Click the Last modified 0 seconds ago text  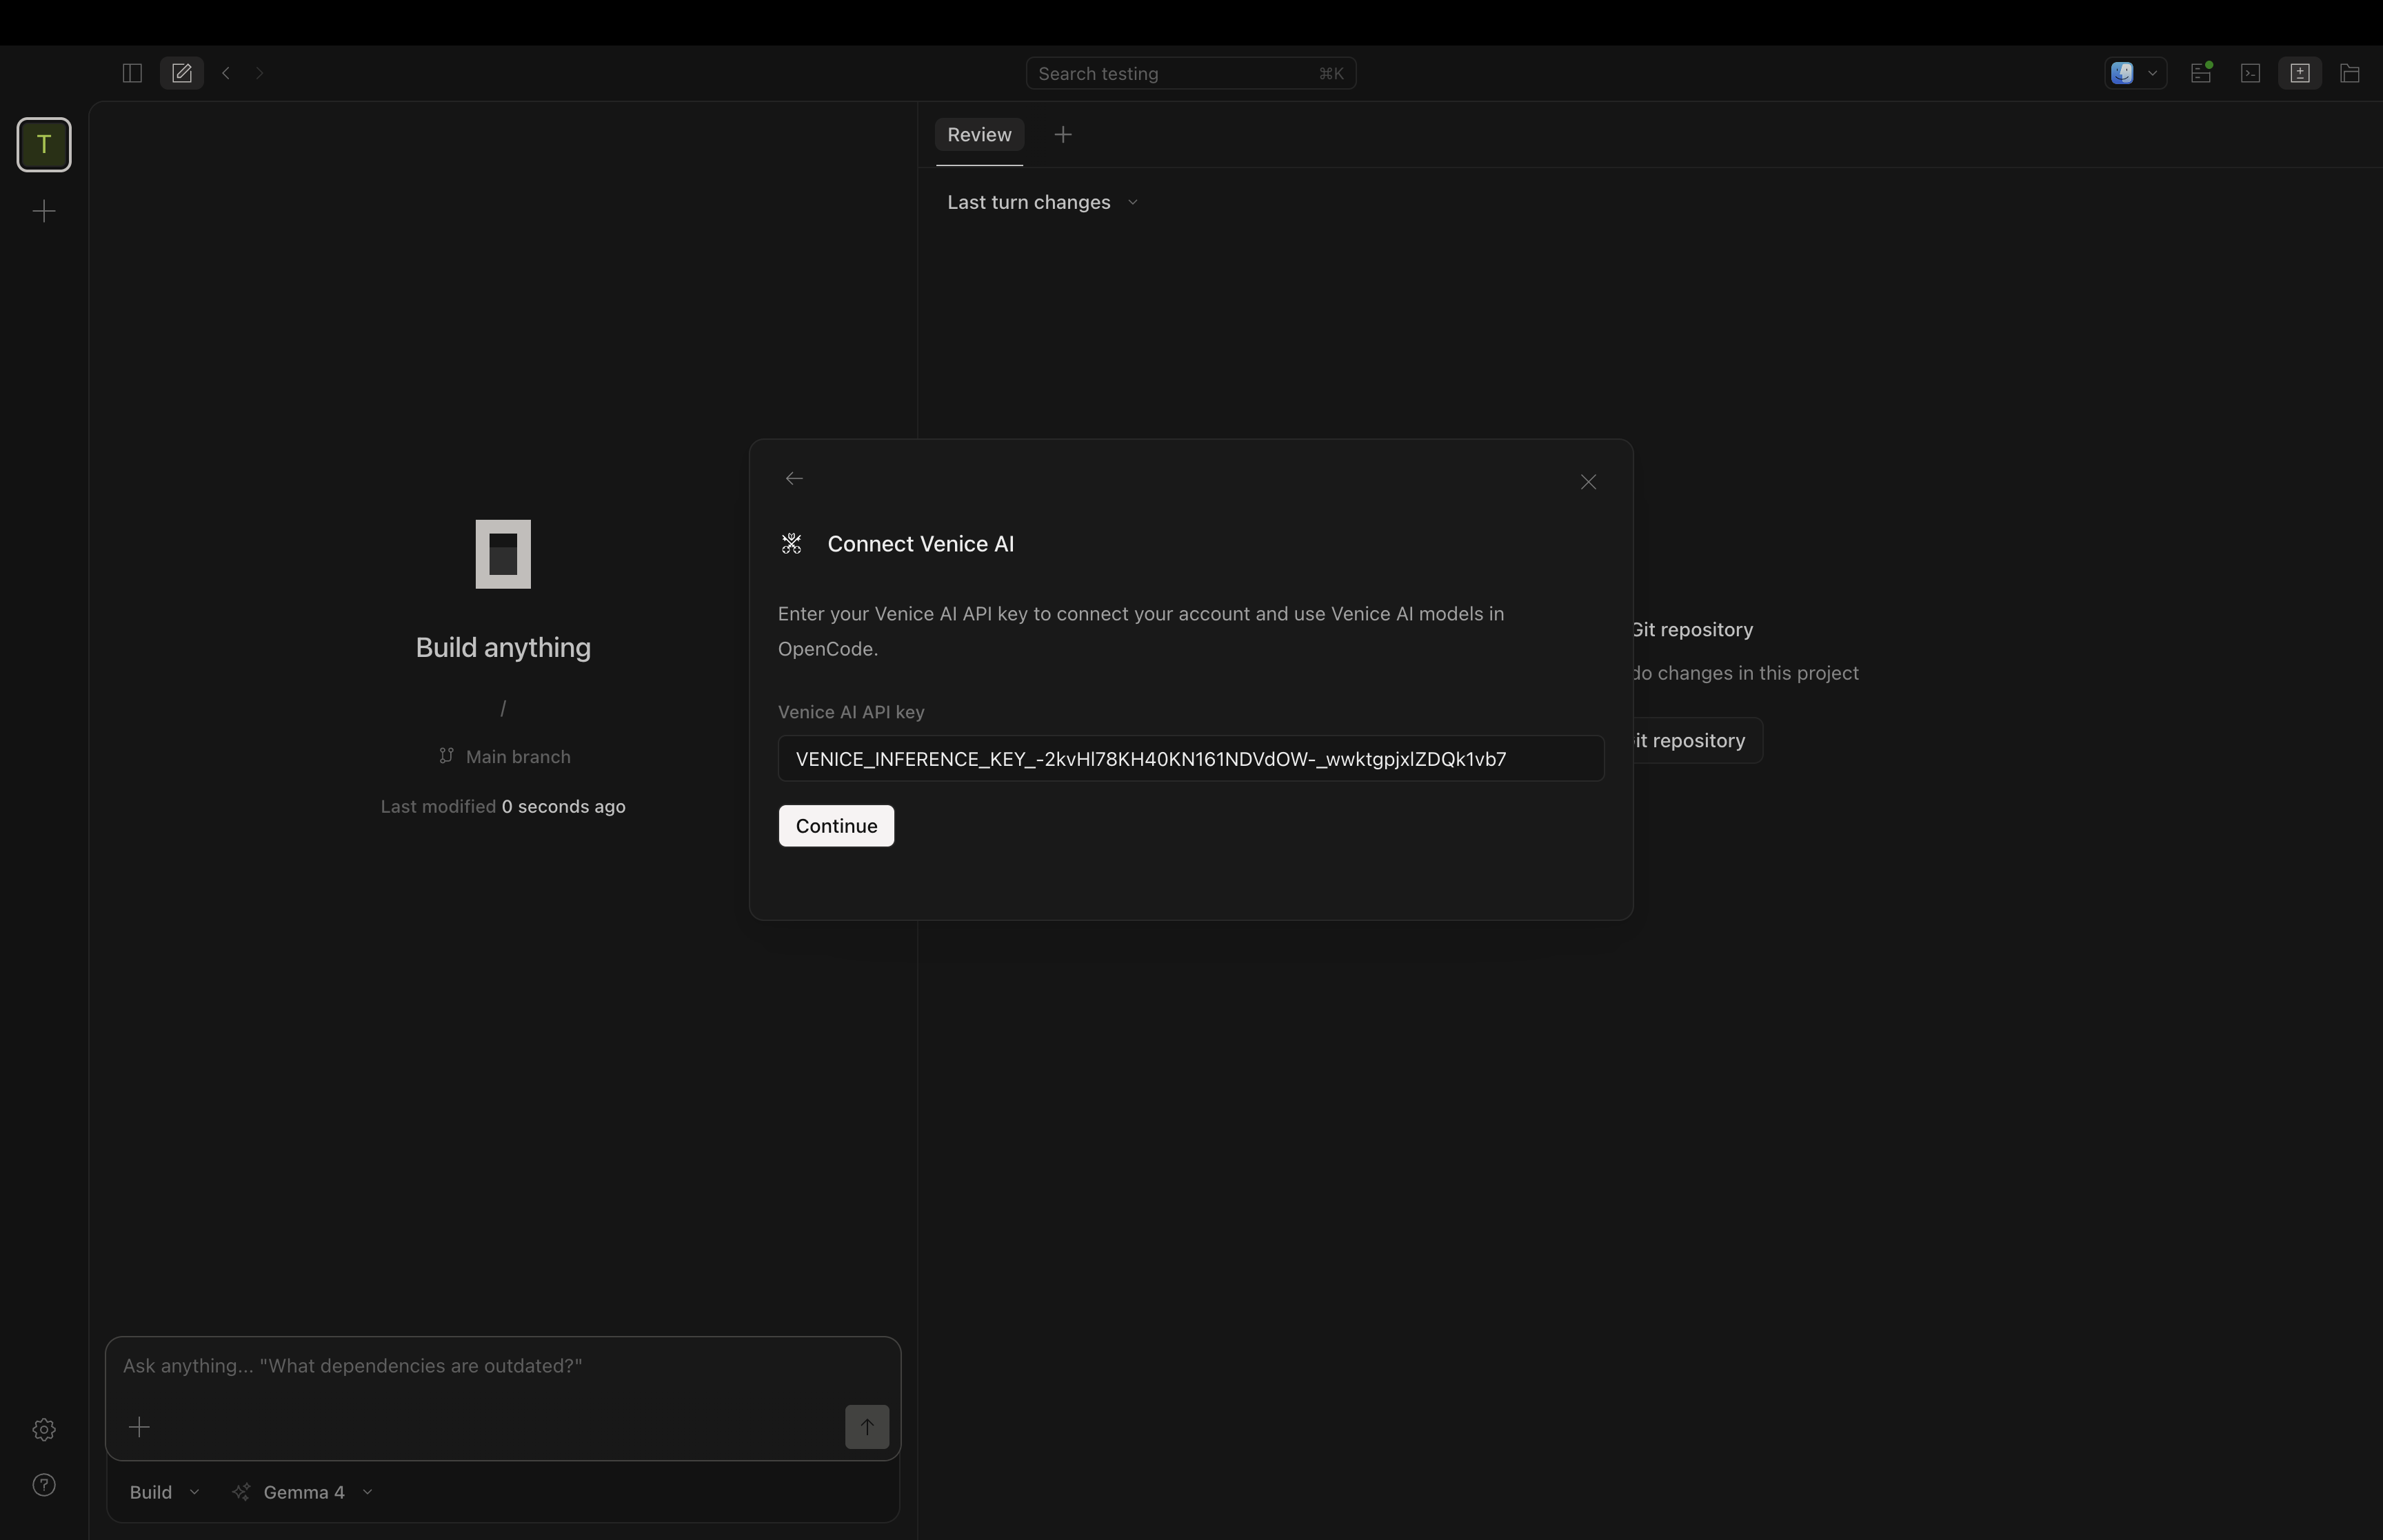point(503,807)
